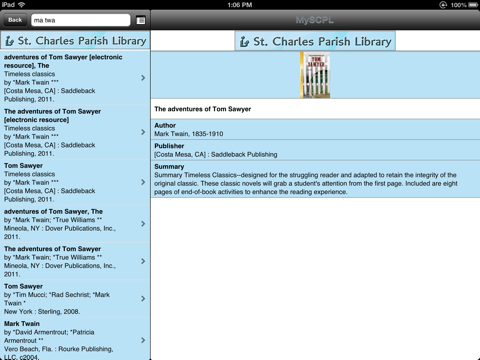
Task: Click the St. Charles Parish Library banner in detail pane
Action: click(315, 41)
